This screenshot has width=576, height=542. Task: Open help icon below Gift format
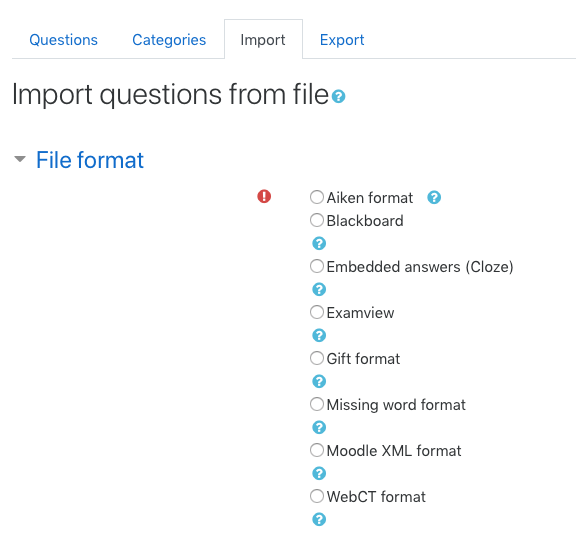click(319, 381)
